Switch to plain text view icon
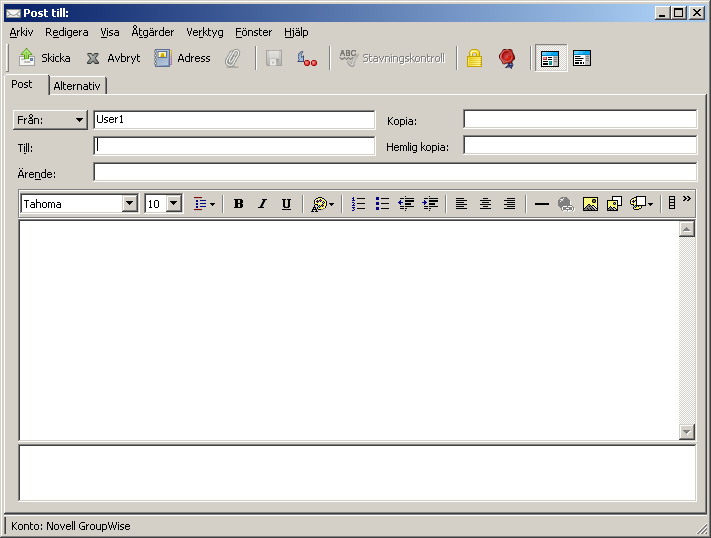The image size is (711, 538). pos(582,58)
